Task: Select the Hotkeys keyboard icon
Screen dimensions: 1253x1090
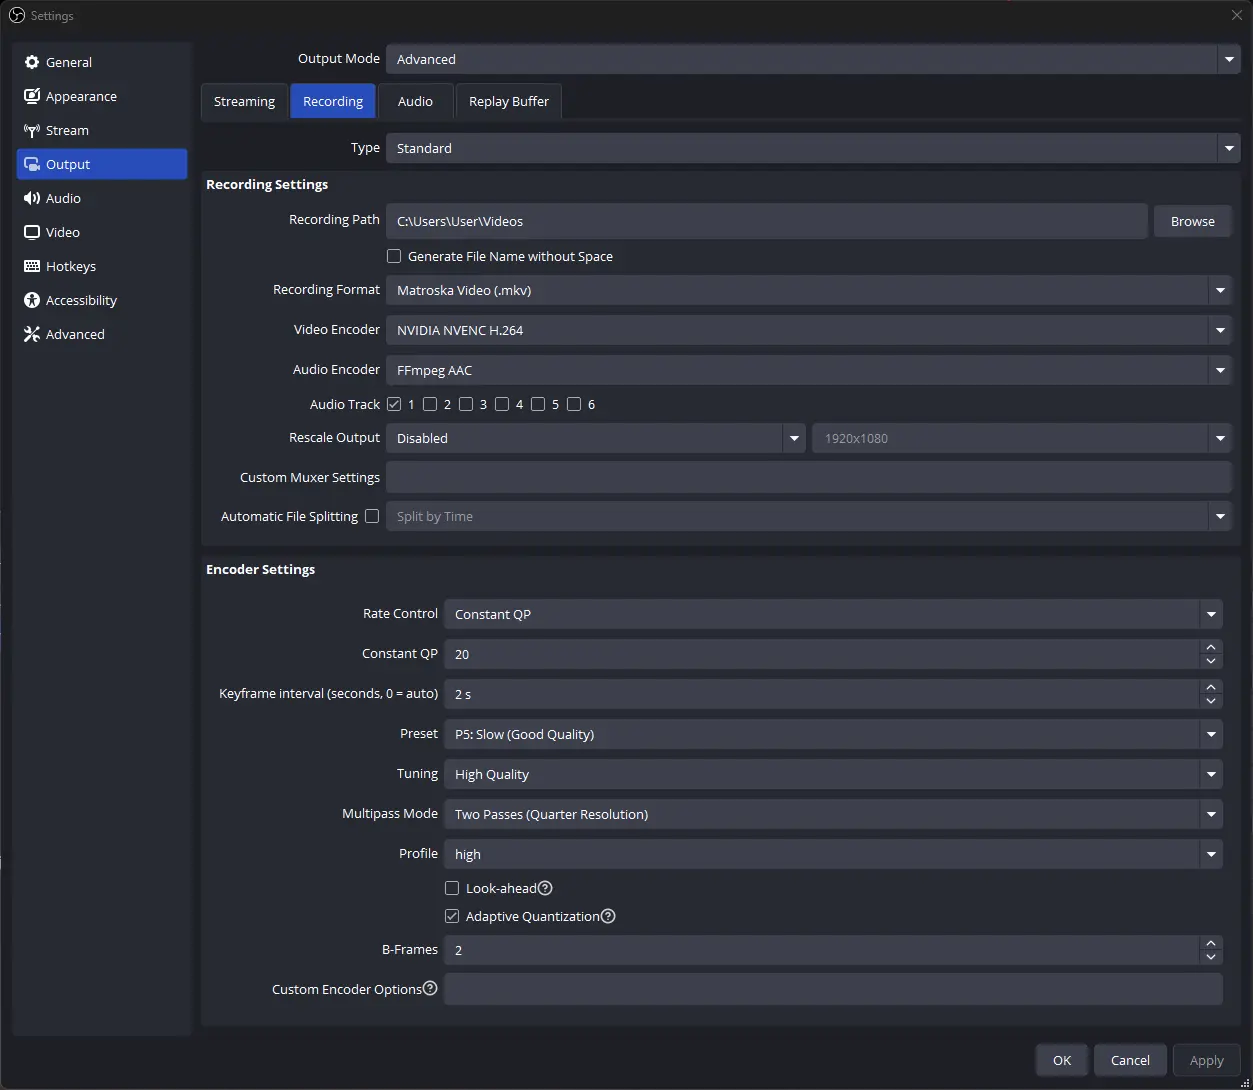Action: coord(32,266)
